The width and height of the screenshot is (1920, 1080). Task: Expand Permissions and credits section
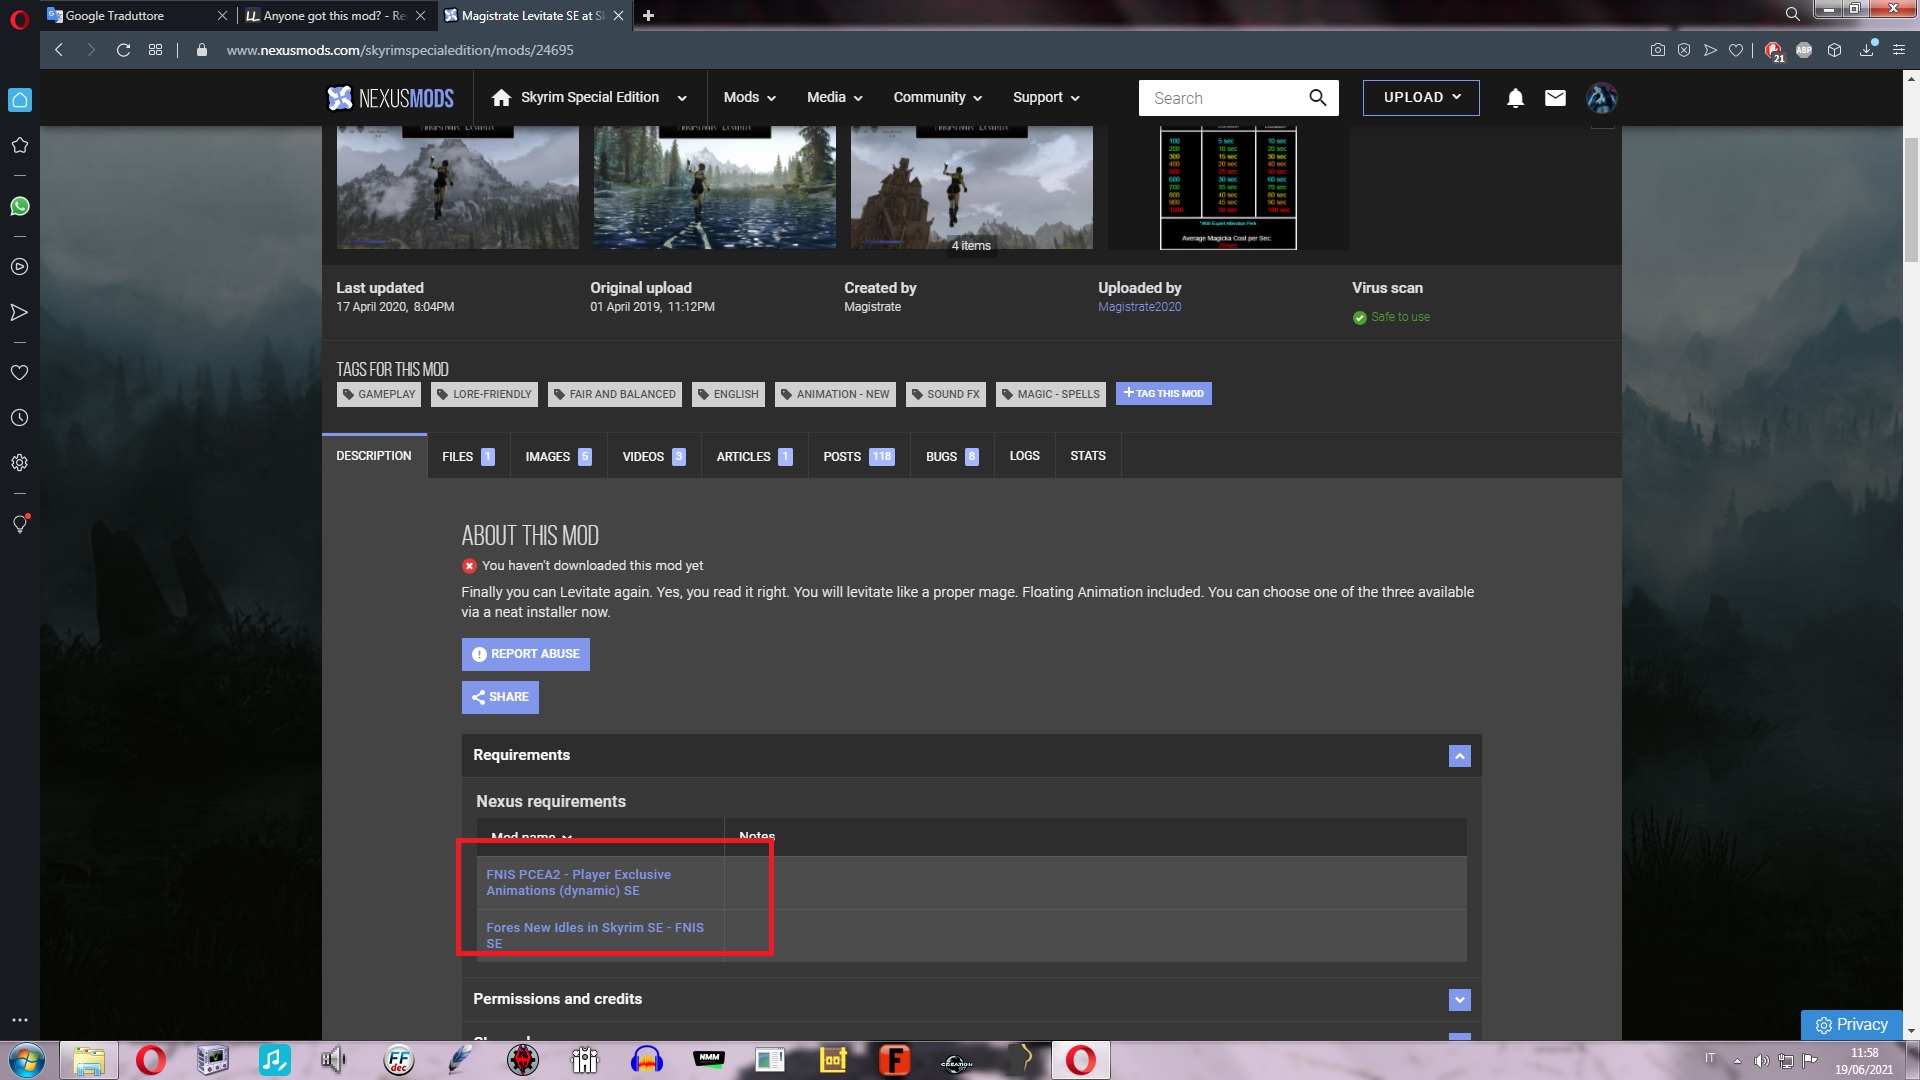(1459, 999)
